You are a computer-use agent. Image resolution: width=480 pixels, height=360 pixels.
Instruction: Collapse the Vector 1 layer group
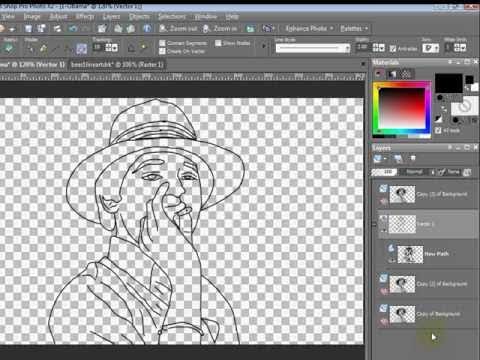click(x=374, y=224)
